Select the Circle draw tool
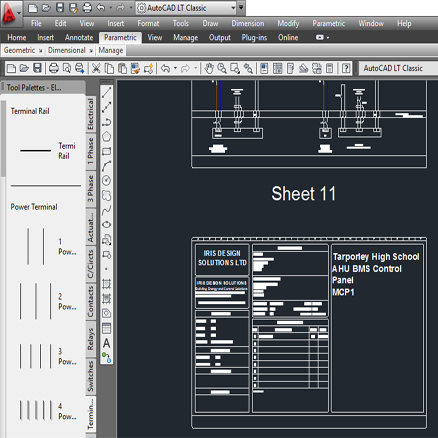 [106, 181]
